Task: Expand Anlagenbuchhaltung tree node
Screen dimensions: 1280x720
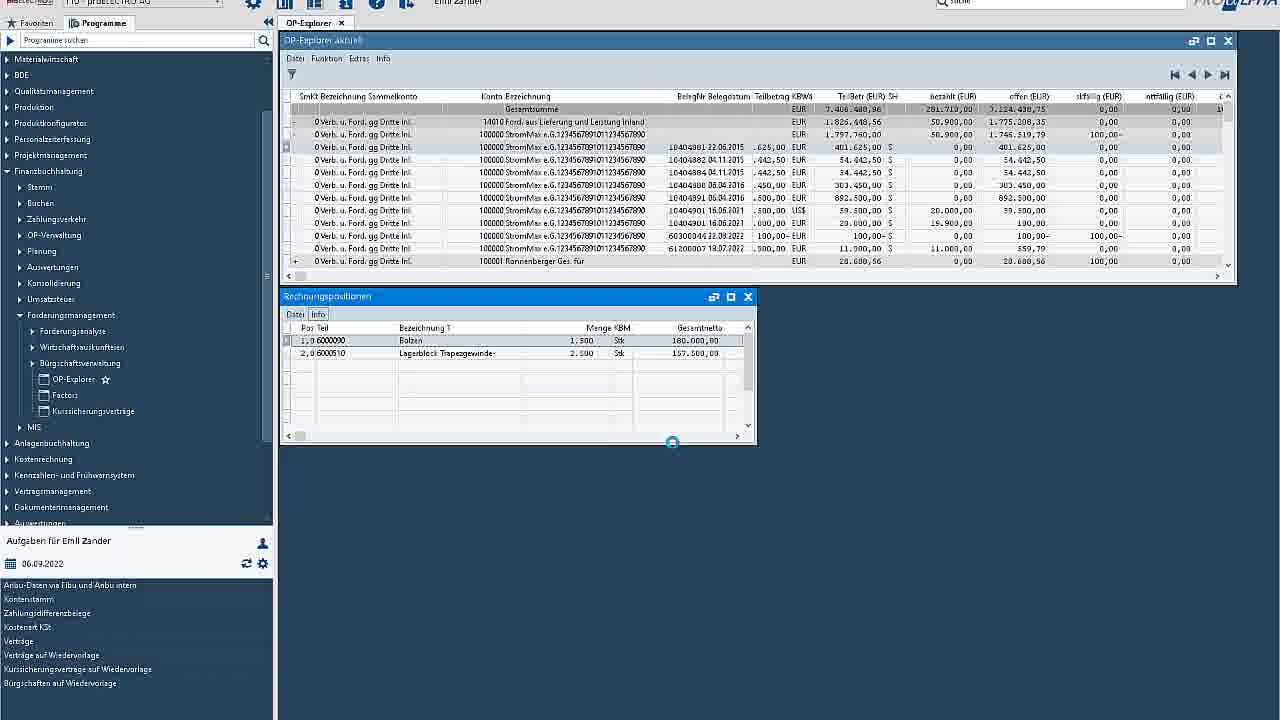Action: 7,443
